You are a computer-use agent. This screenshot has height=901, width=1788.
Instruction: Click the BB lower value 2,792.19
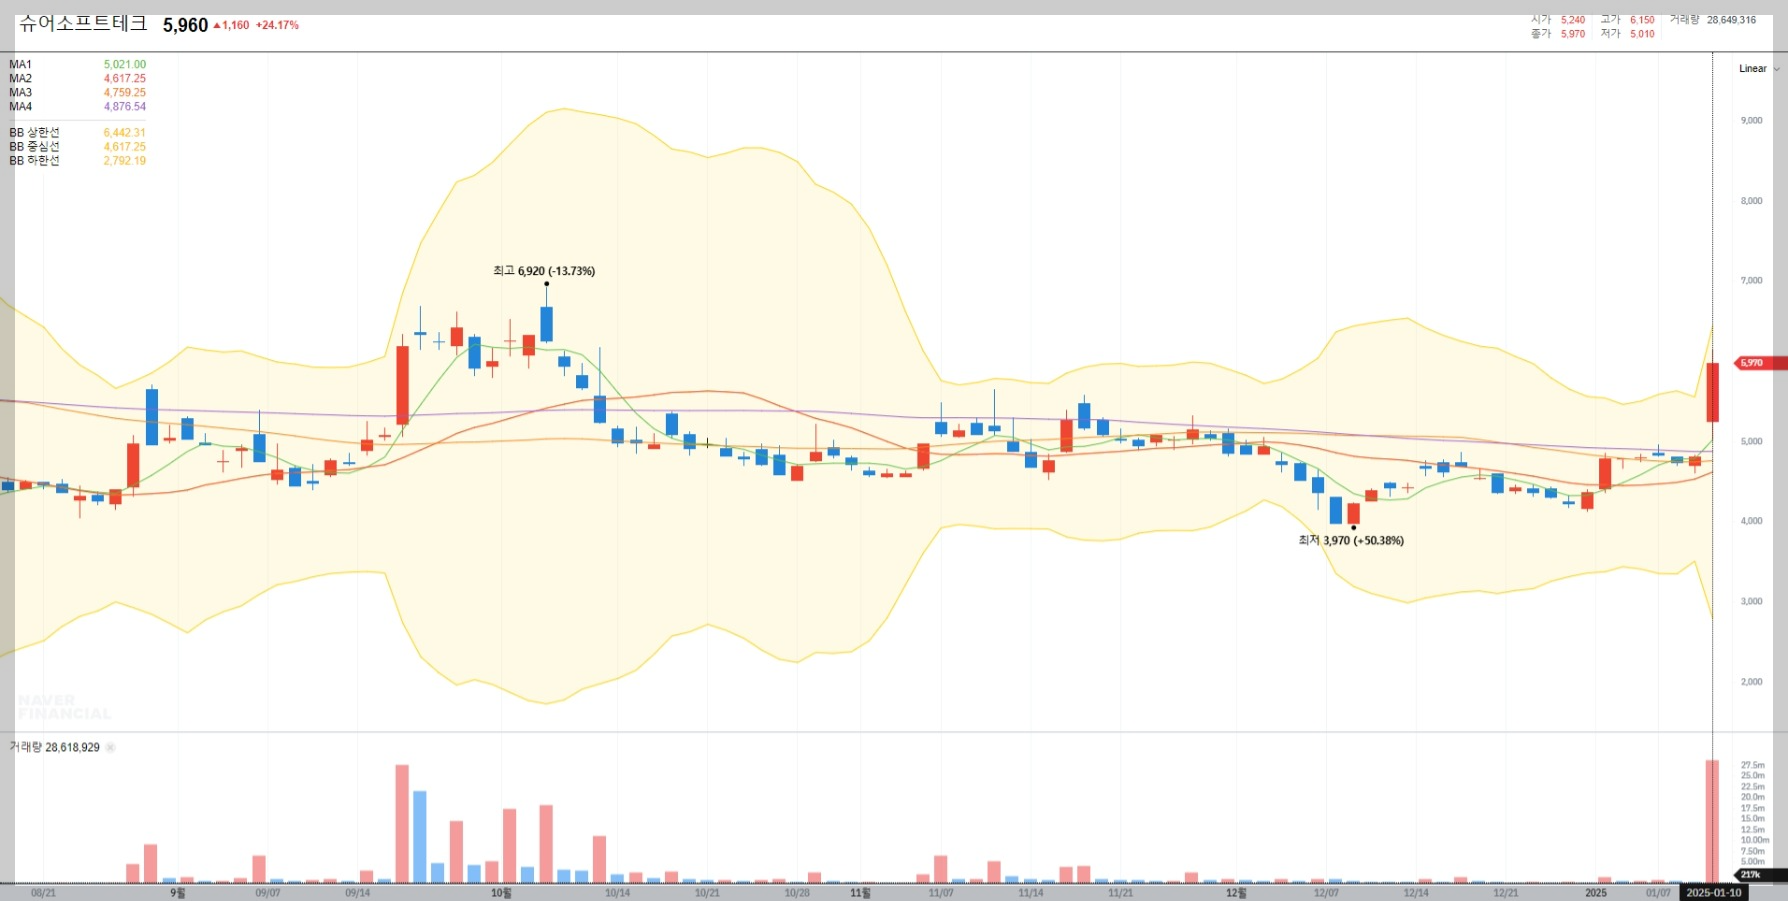[125, 160]
